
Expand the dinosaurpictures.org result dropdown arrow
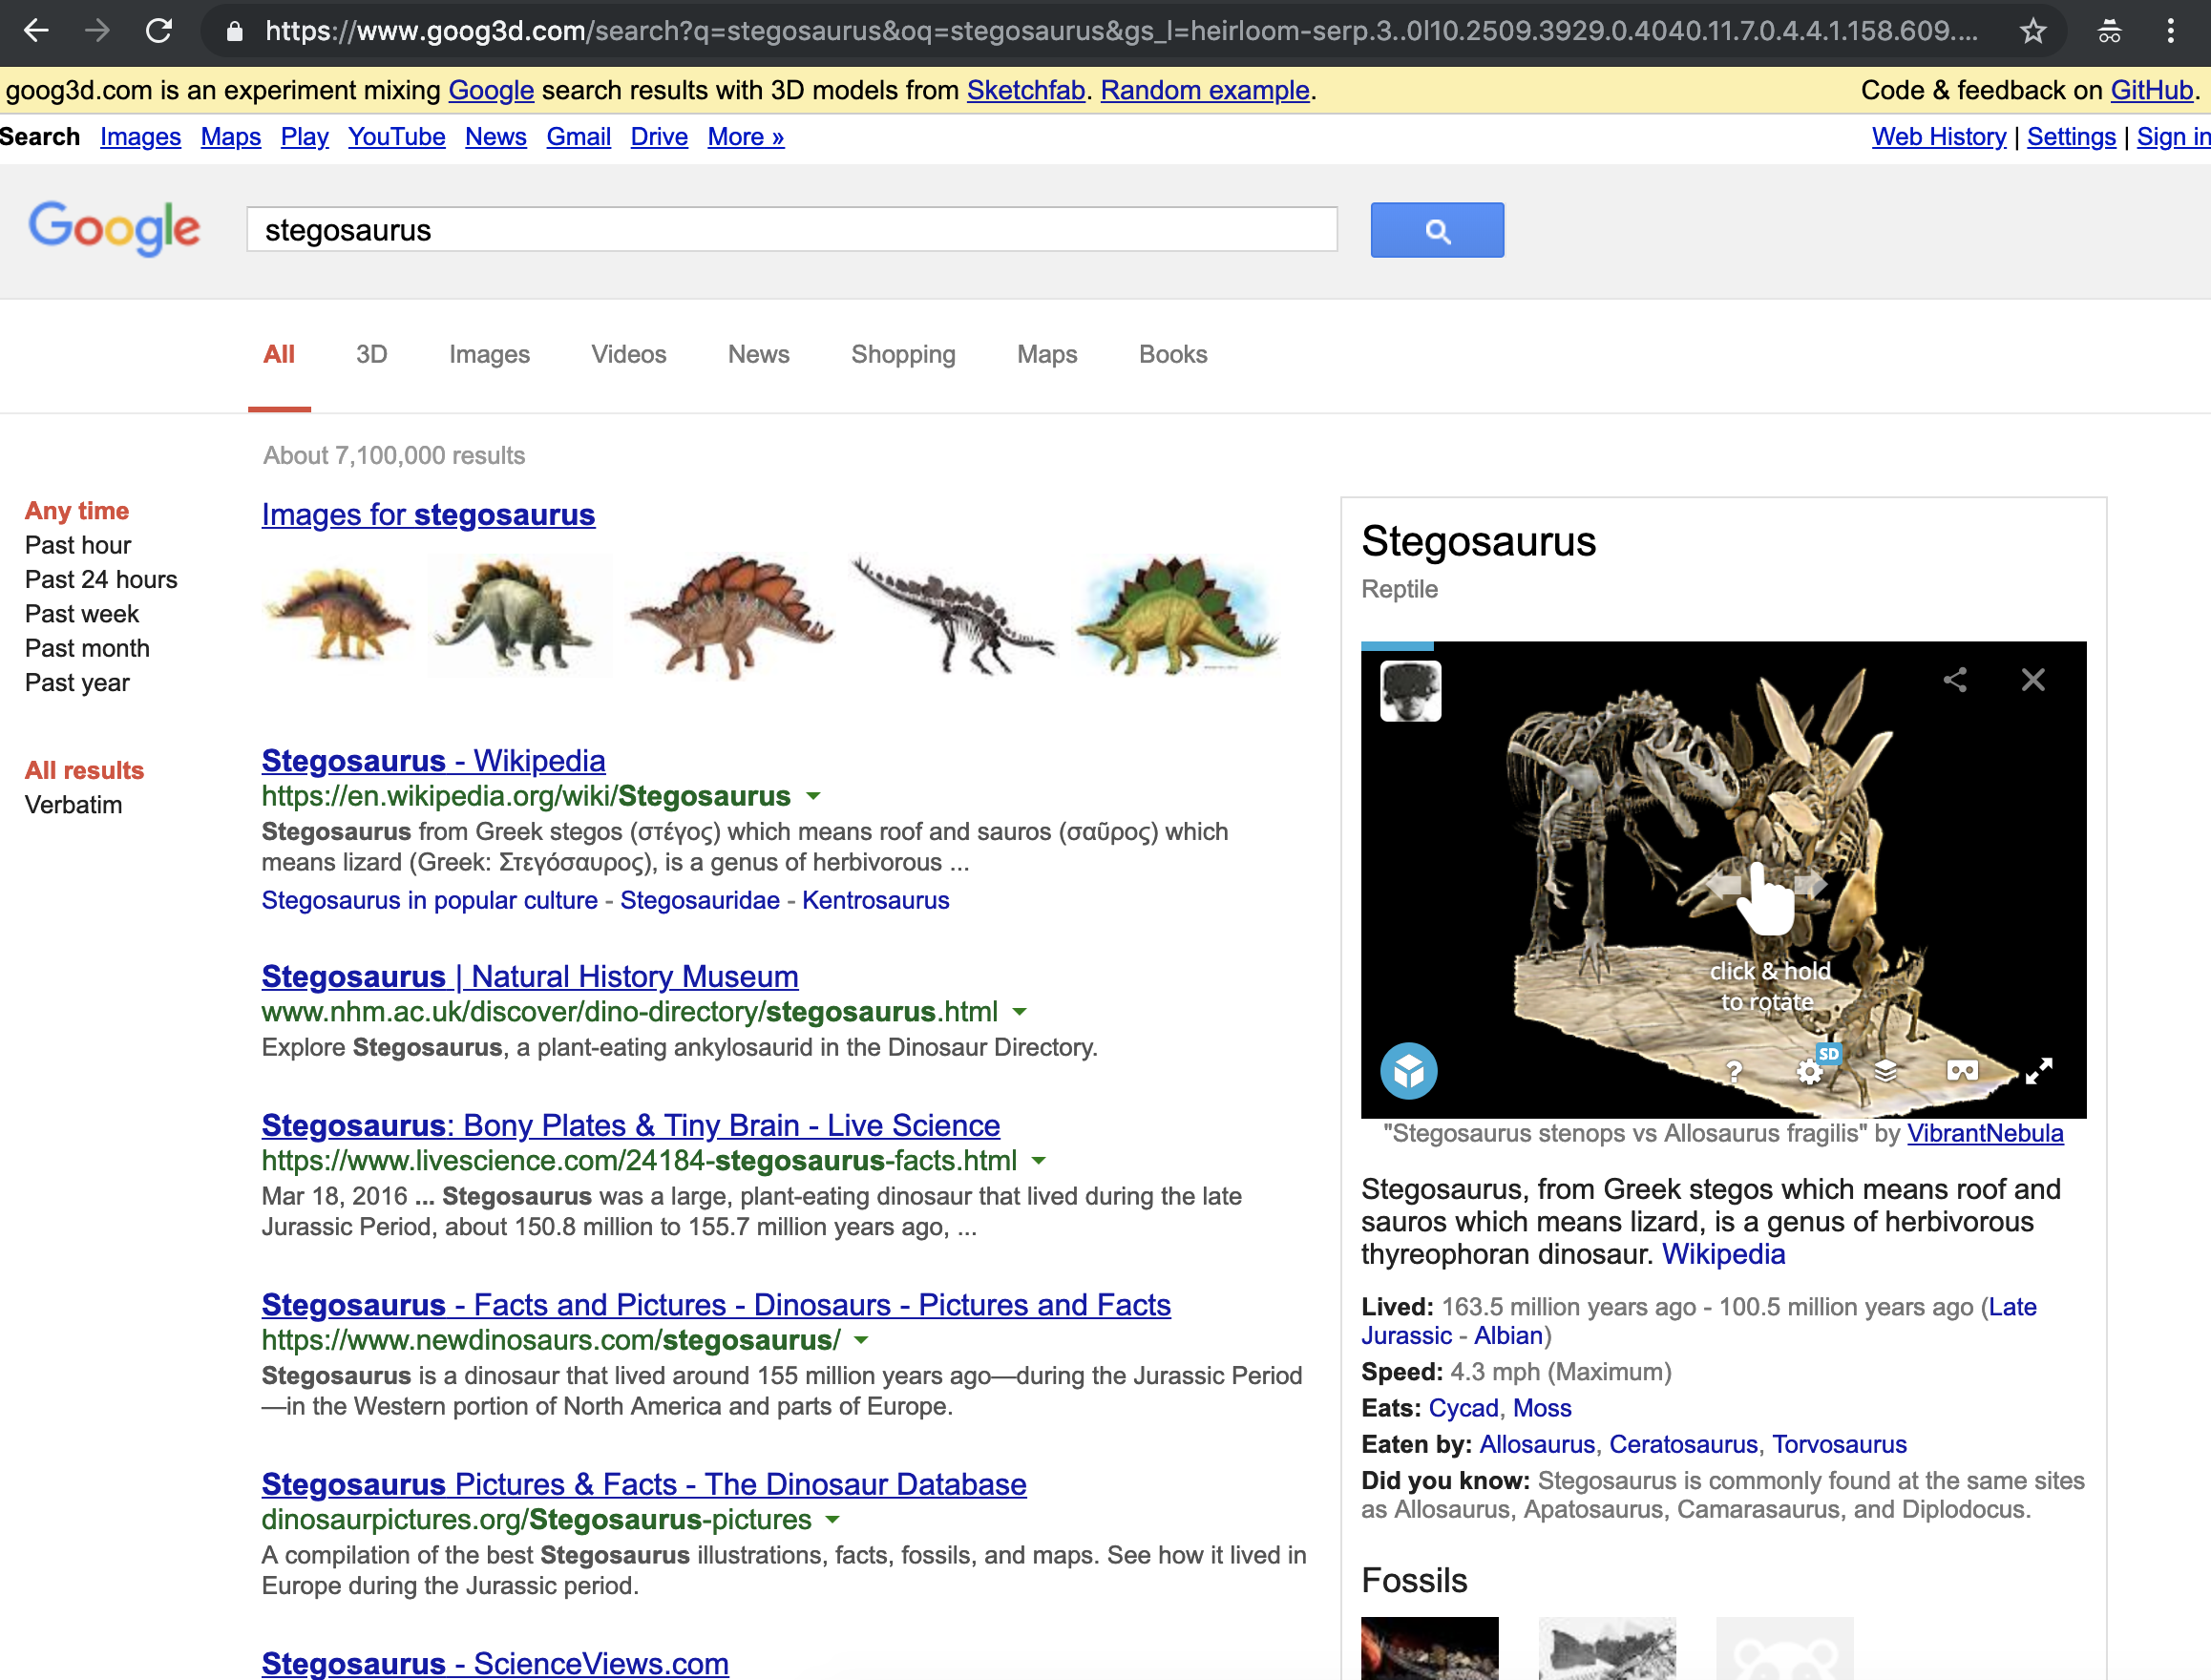(833, 1521)
